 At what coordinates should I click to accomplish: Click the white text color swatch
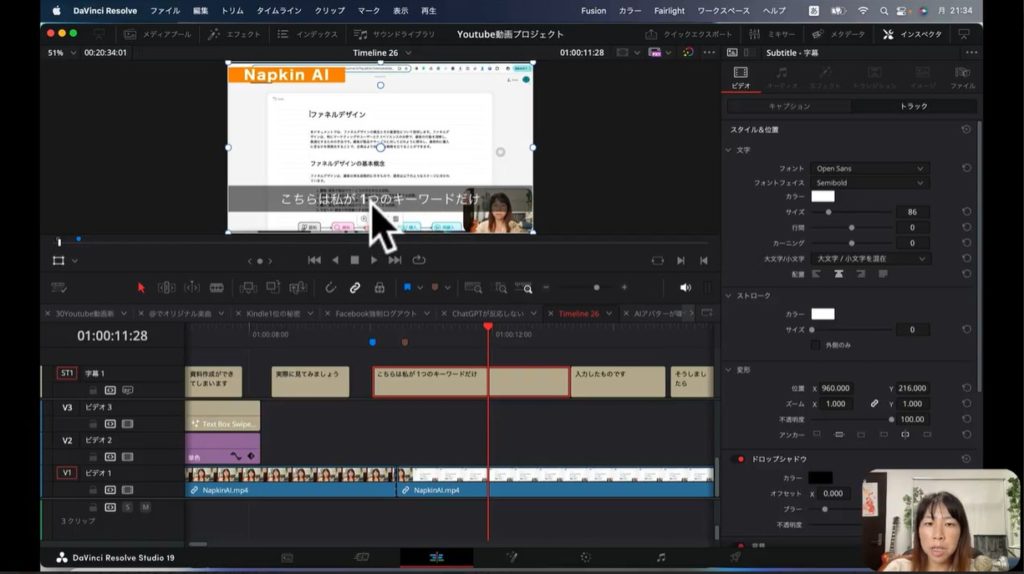(x=822, y=197)
